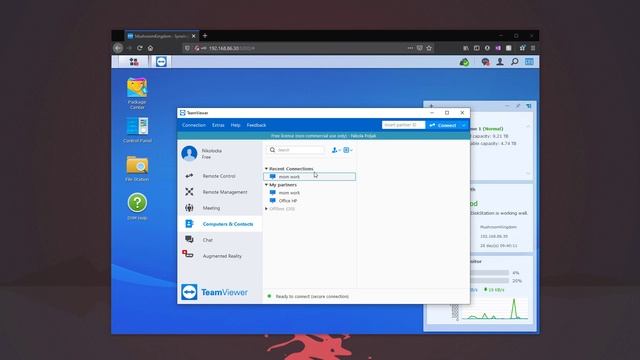This screenshot has width=640, height=360.
Task: Click purple OneNote extension icon
Action: pos(498,48)
